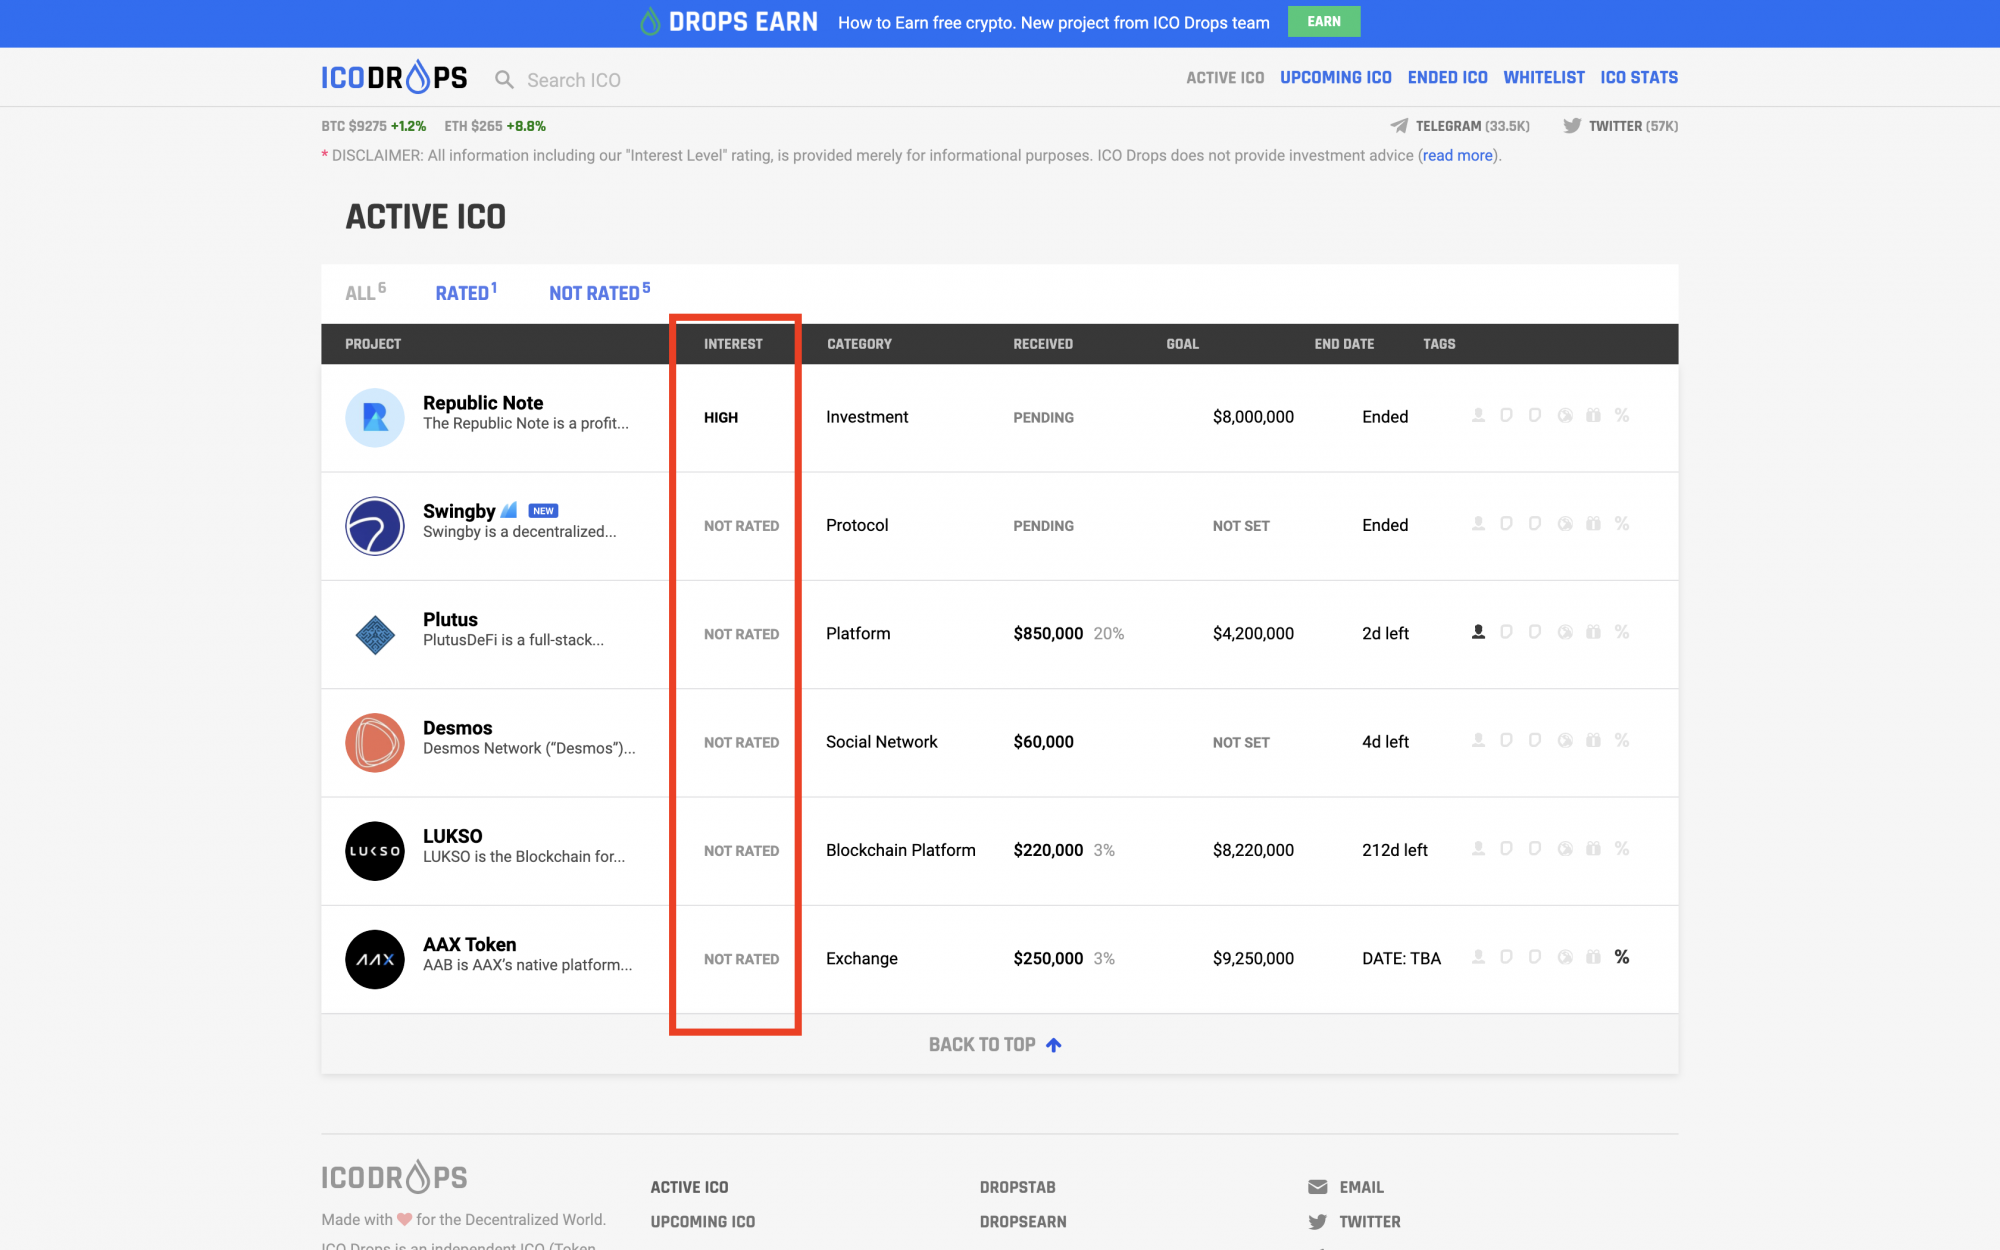Click the footer UPCOMING ICO link

[702, 1222]
